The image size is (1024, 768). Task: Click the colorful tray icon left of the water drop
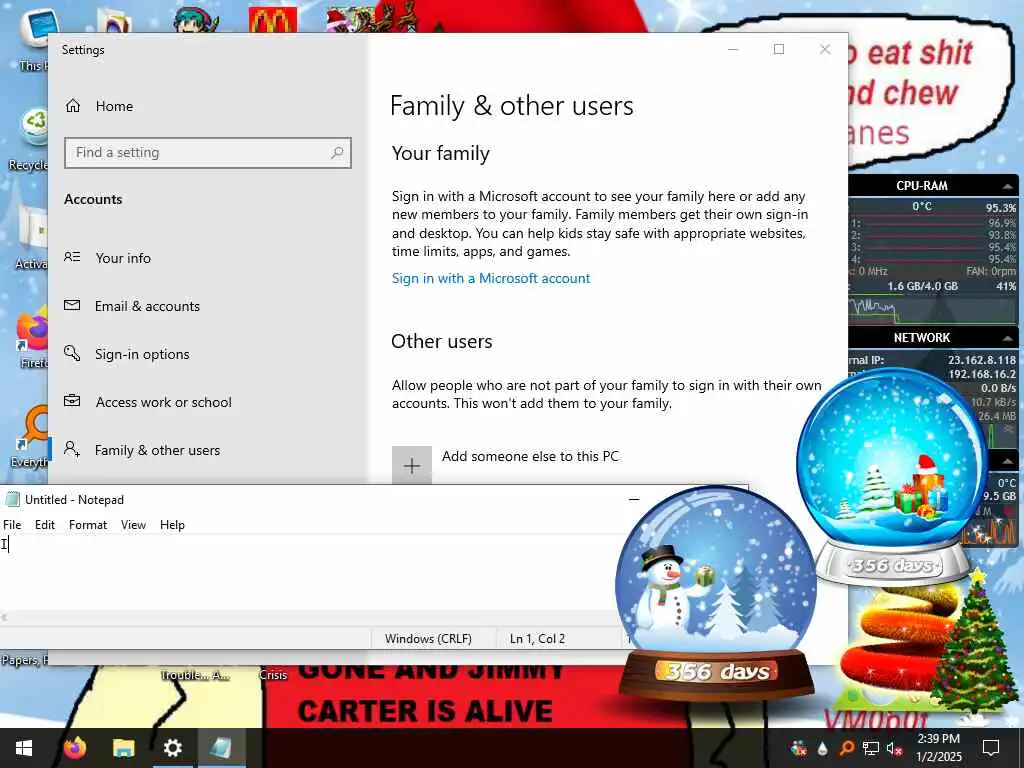(798, 748)
